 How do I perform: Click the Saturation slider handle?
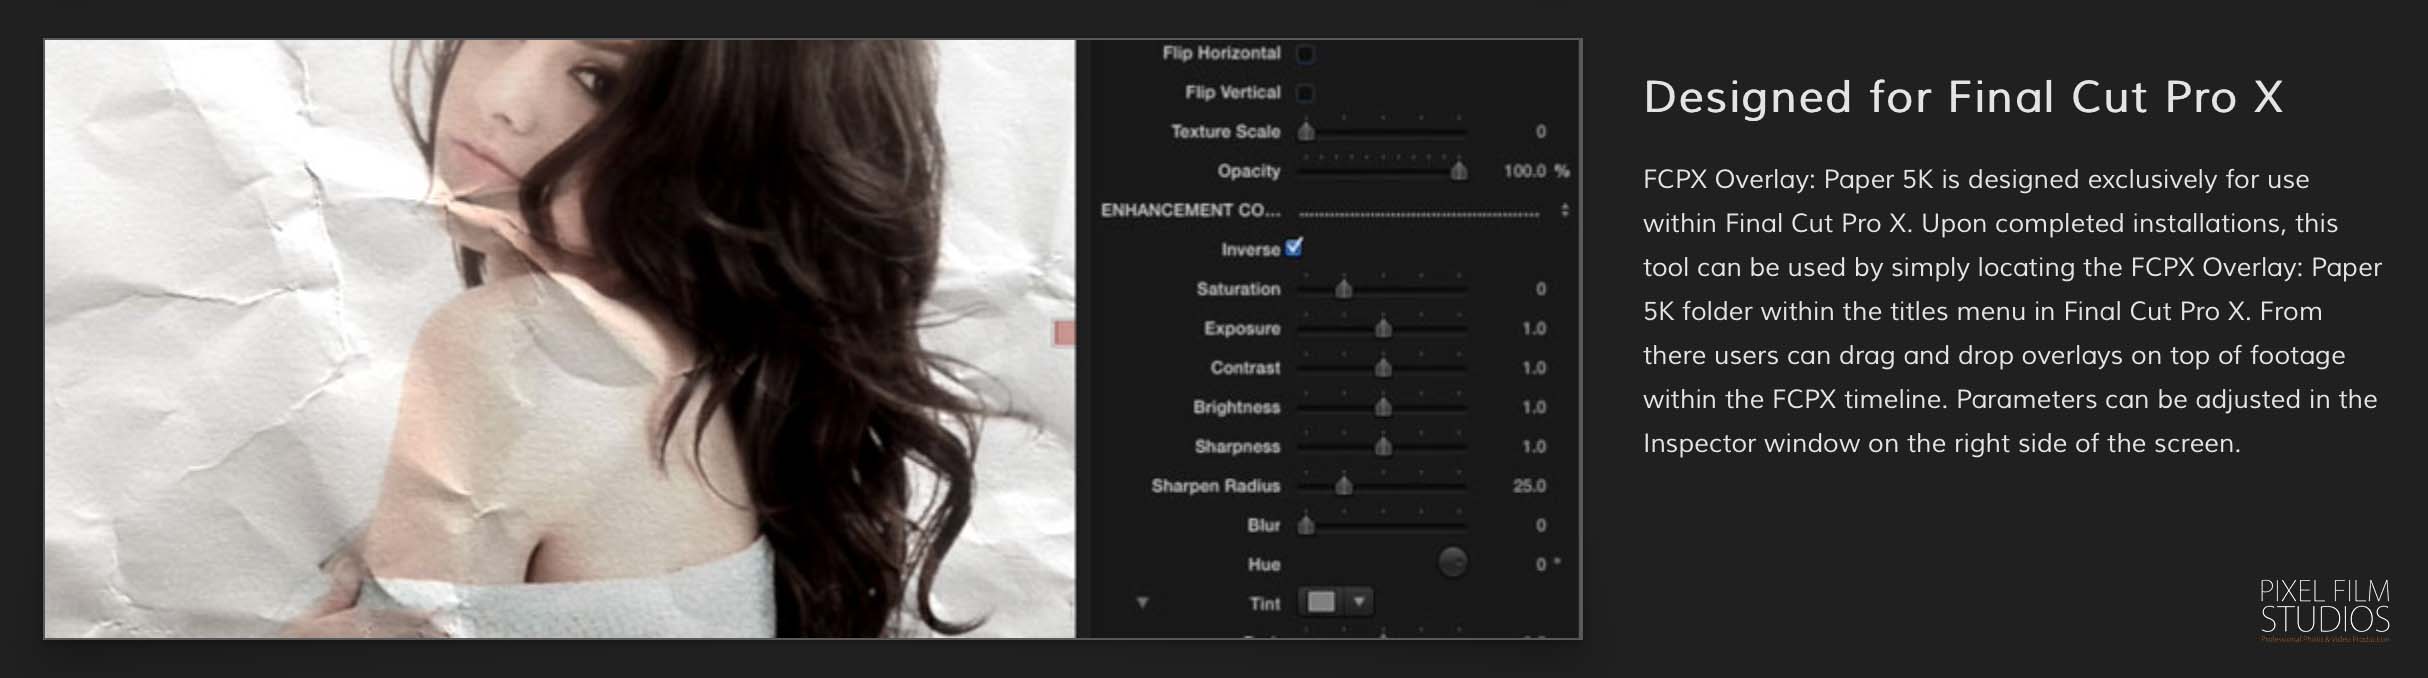click(x=1344, y=289)
